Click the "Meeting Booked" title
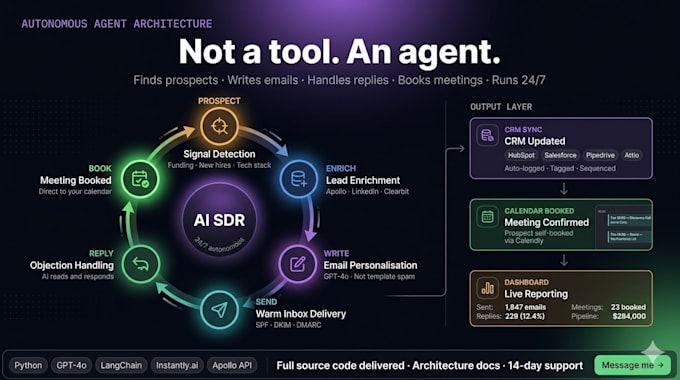680x380 pixels. 75,180
